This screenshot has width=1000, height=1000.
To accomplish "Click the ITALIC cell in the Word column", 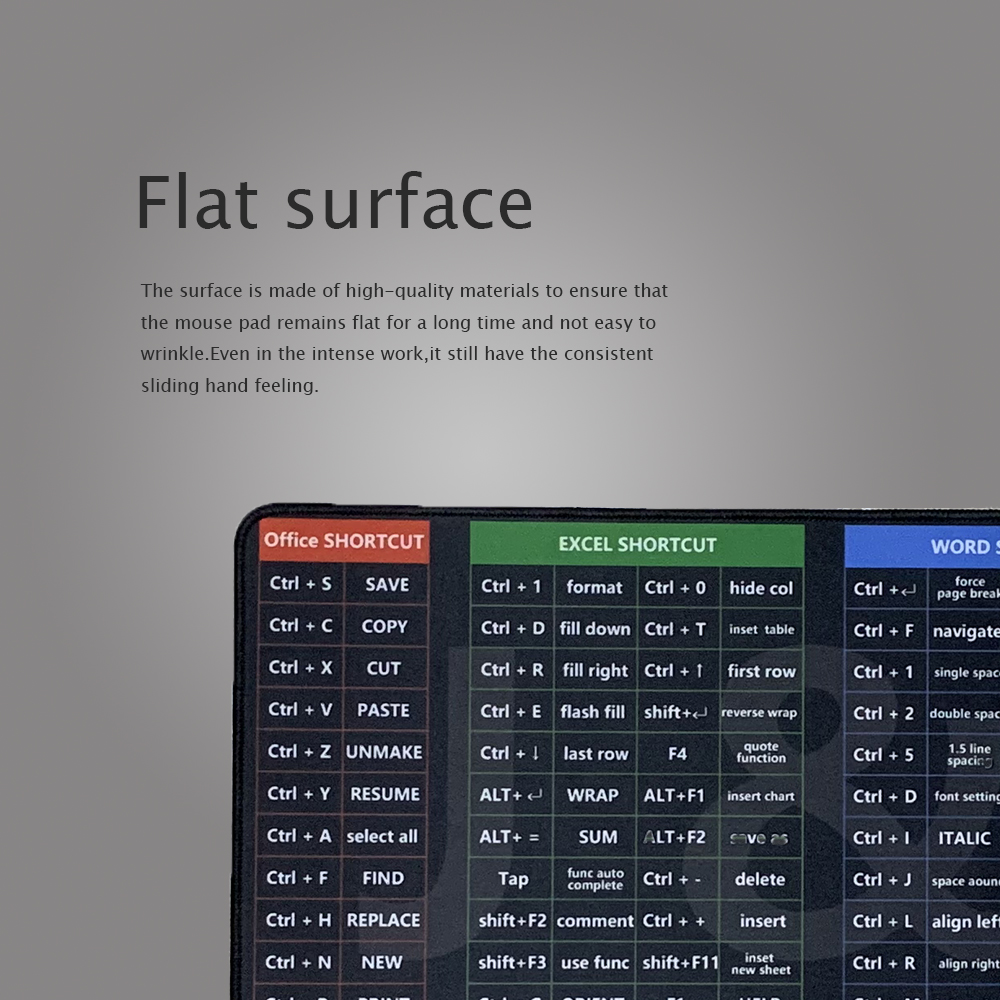I will click(x=964, y=838).
